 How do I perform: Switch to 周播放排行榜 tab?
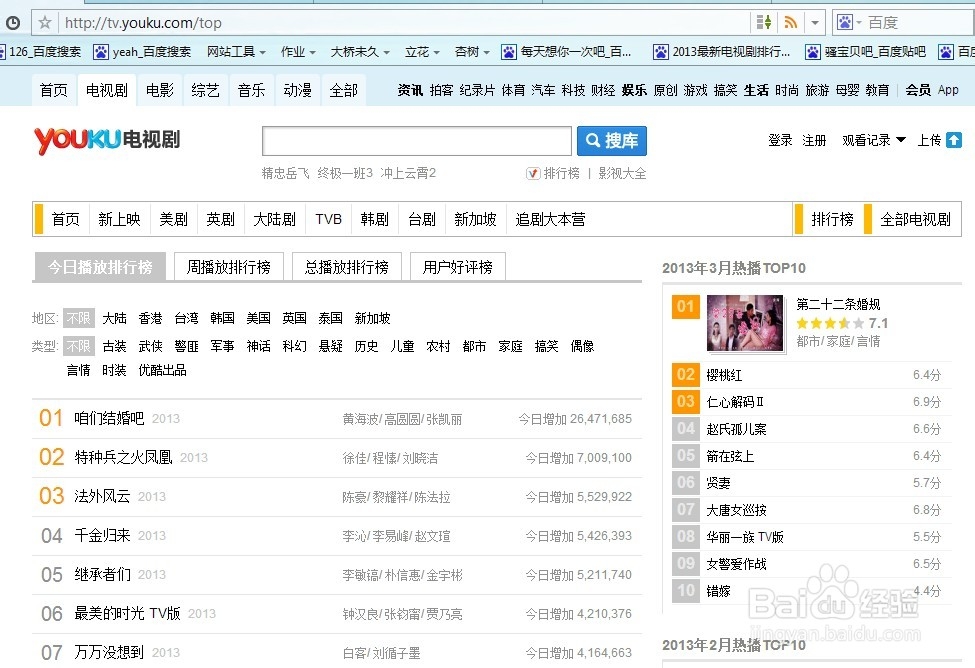[229, 267]
